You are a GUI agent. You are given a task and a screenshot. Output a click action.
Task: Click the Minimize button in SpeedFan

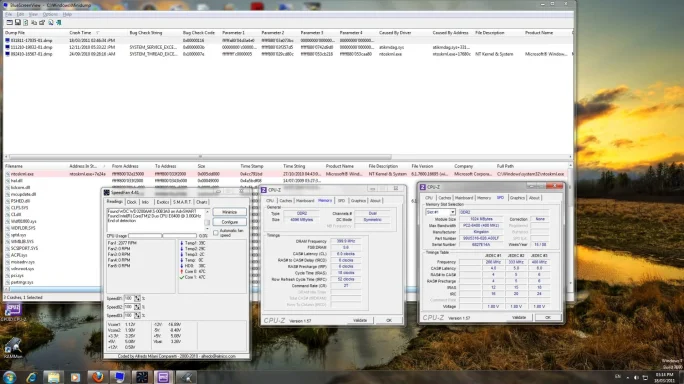coord(229,212)
